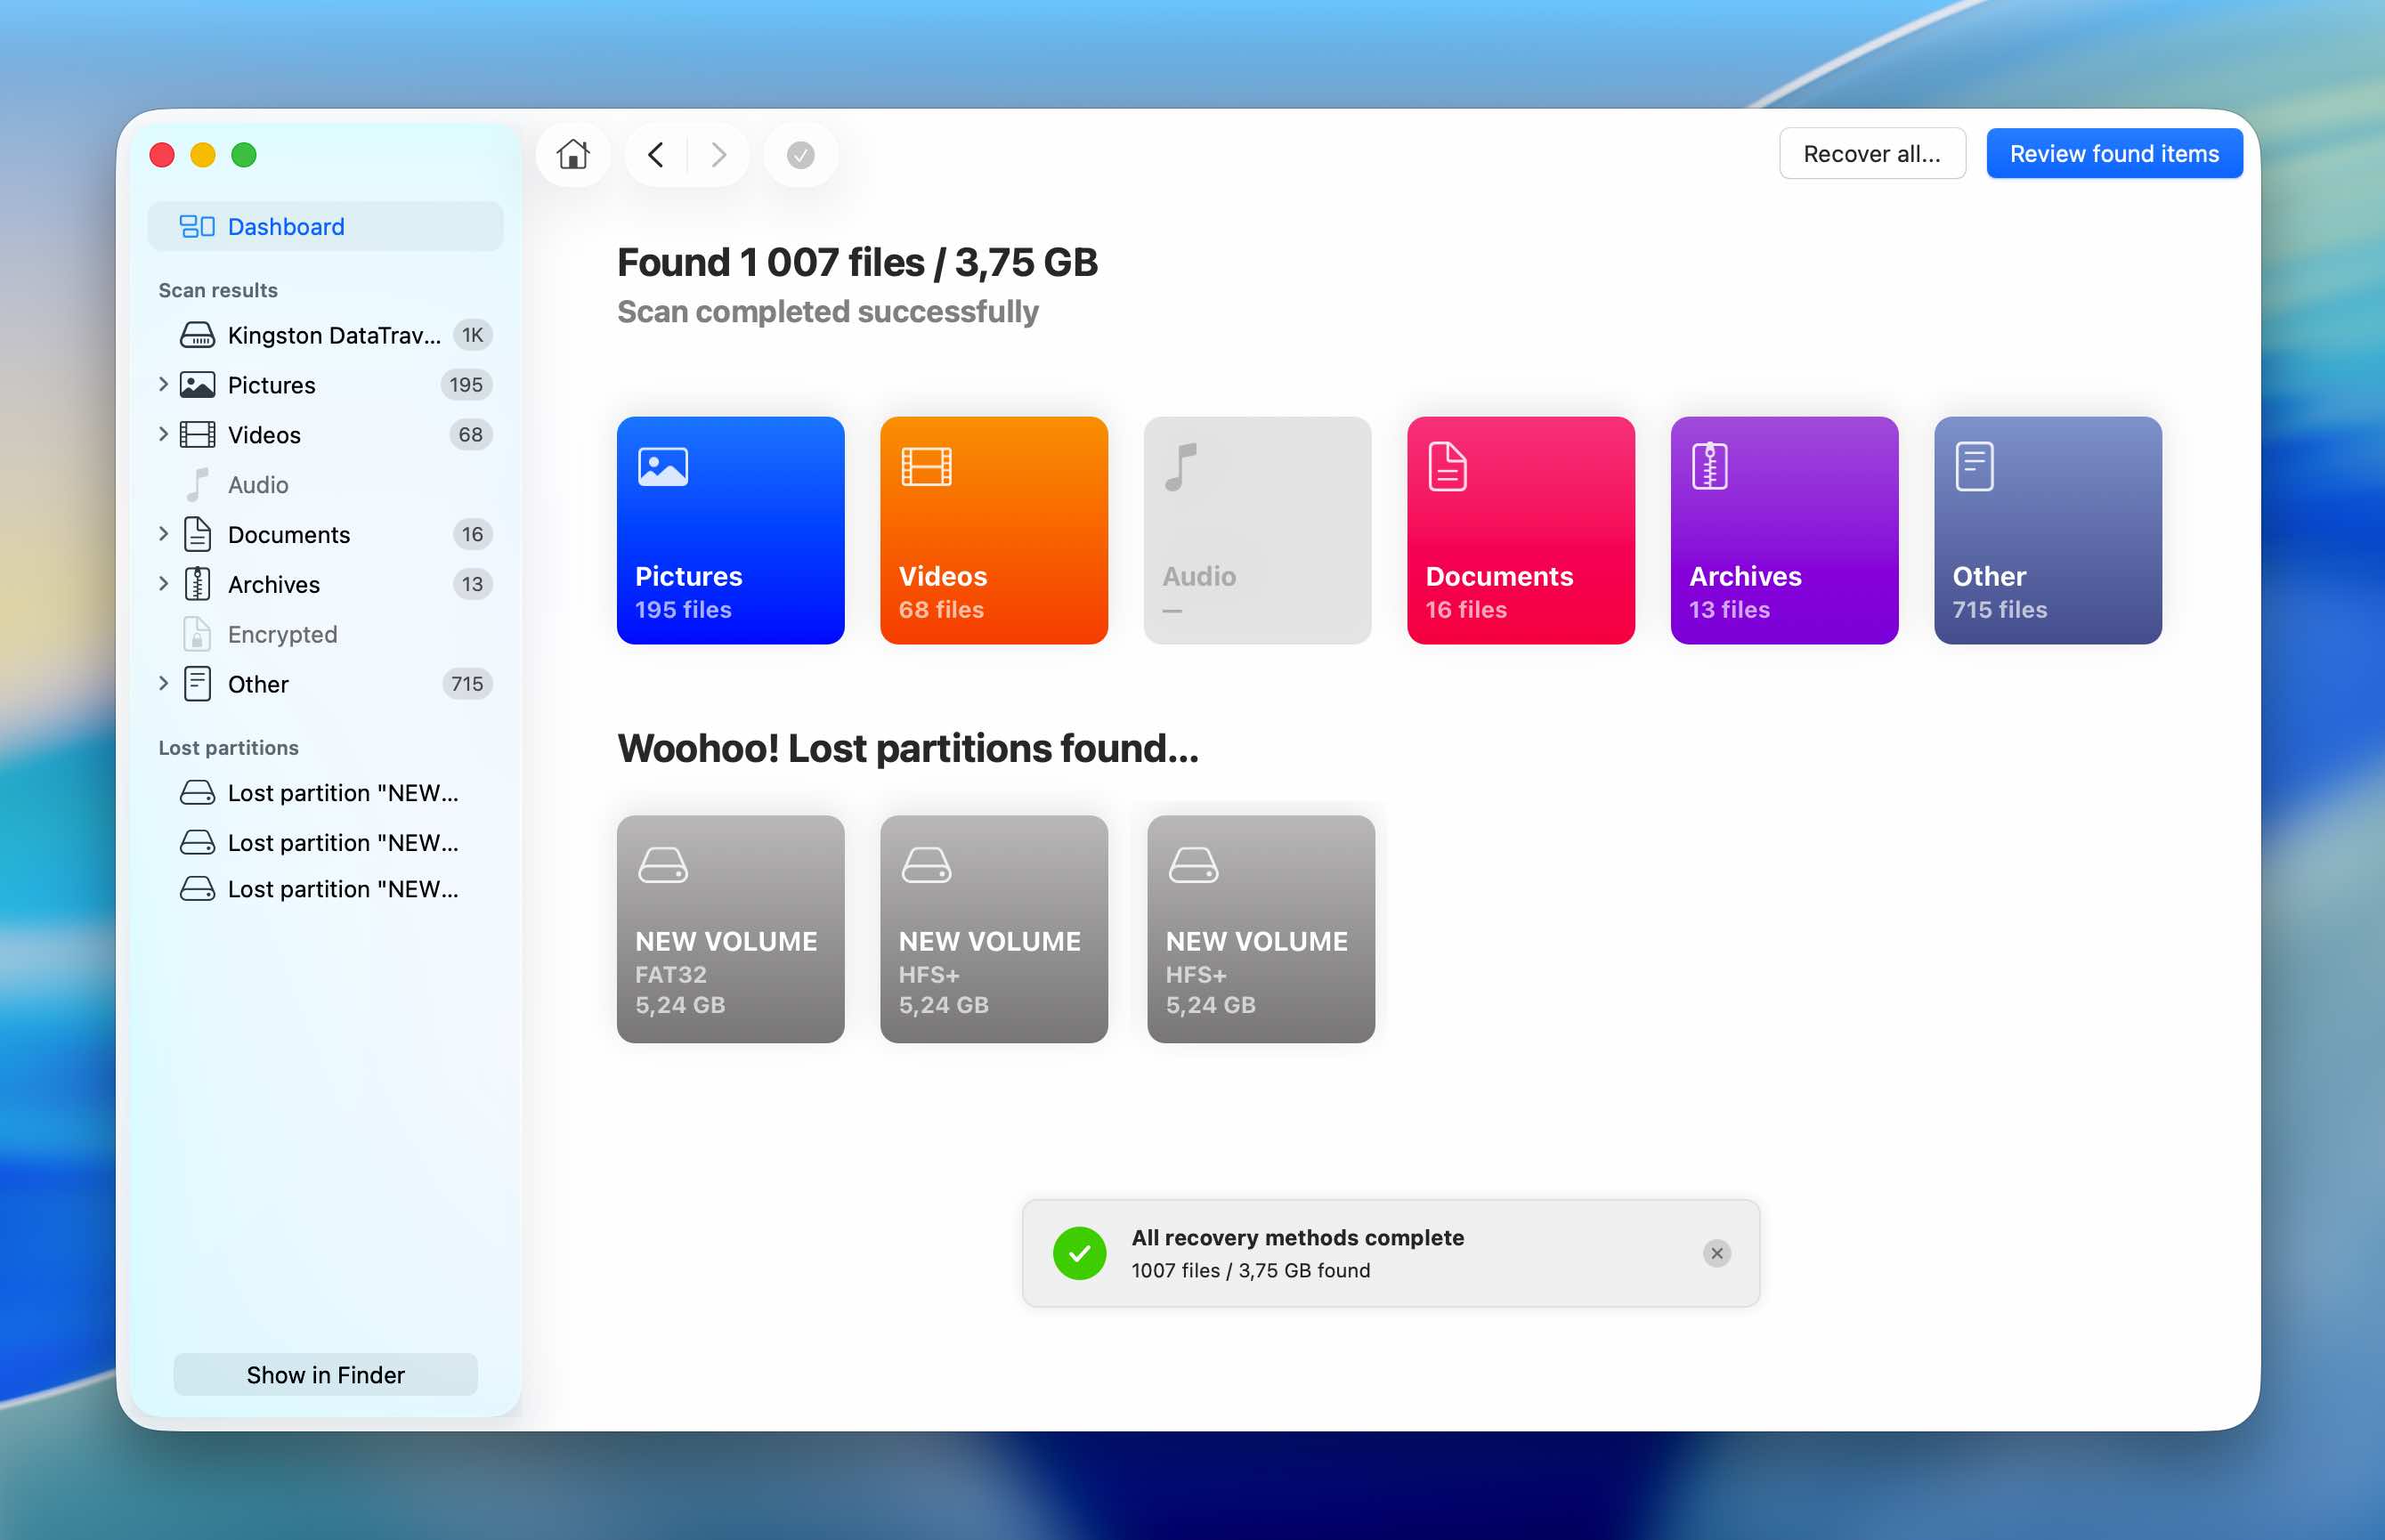Screen dimensions: 2385x1540
Task: Select Encrypted in scan results list
Action: click(x=325, y=635)
